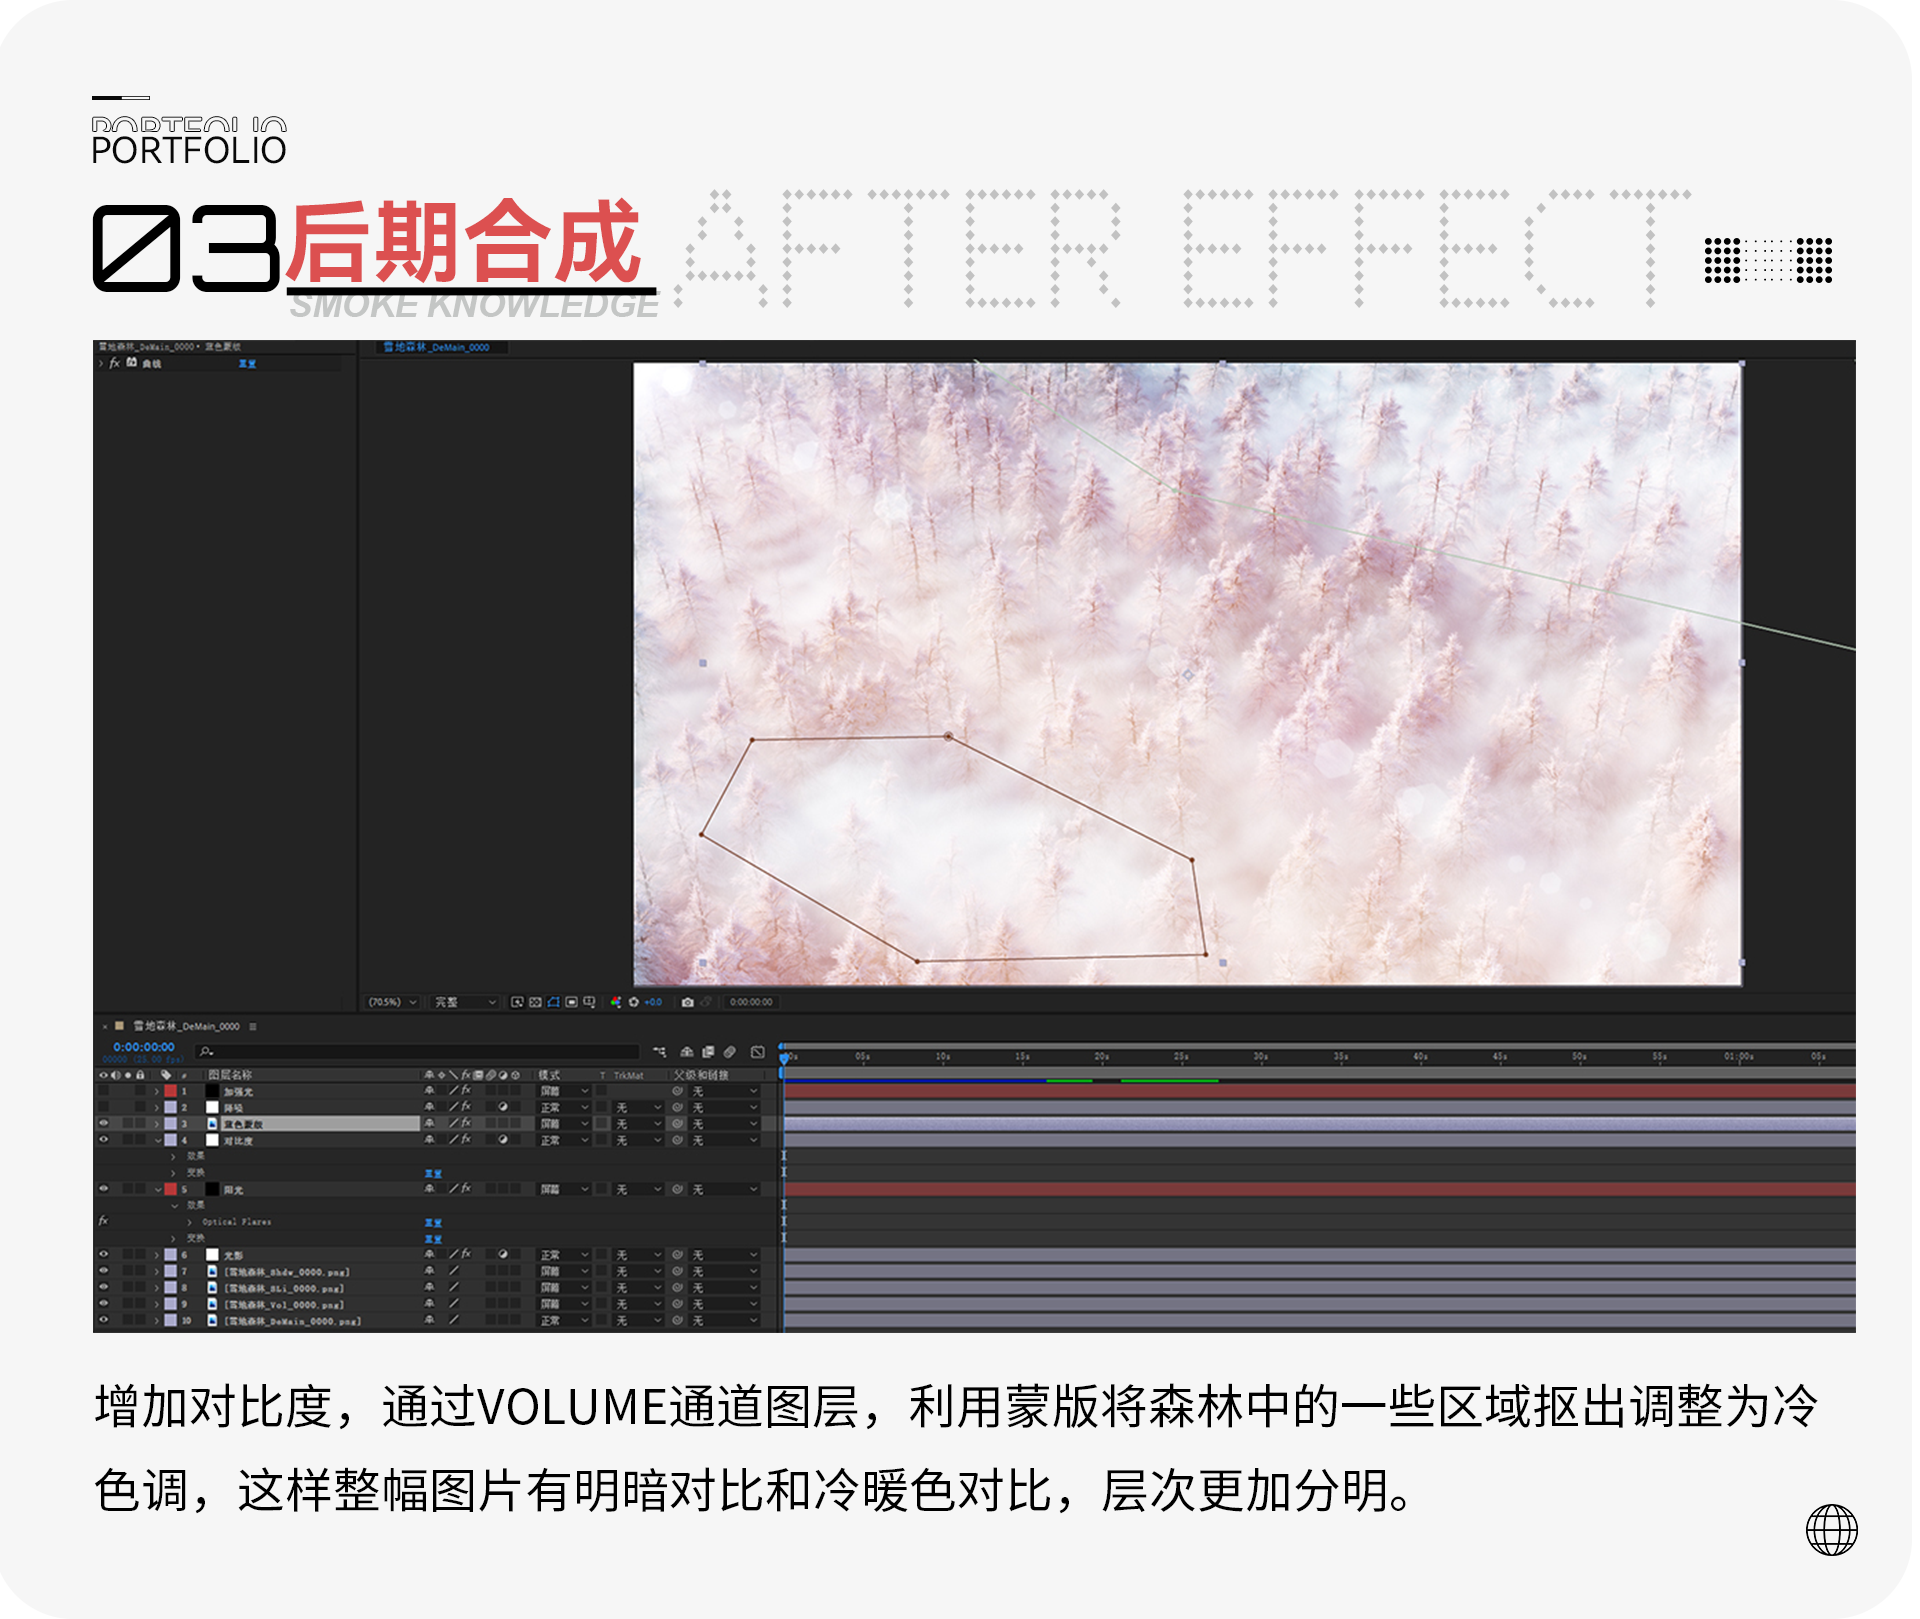
Task: Open the show channel RGB icon
Action: point(615,1002)
